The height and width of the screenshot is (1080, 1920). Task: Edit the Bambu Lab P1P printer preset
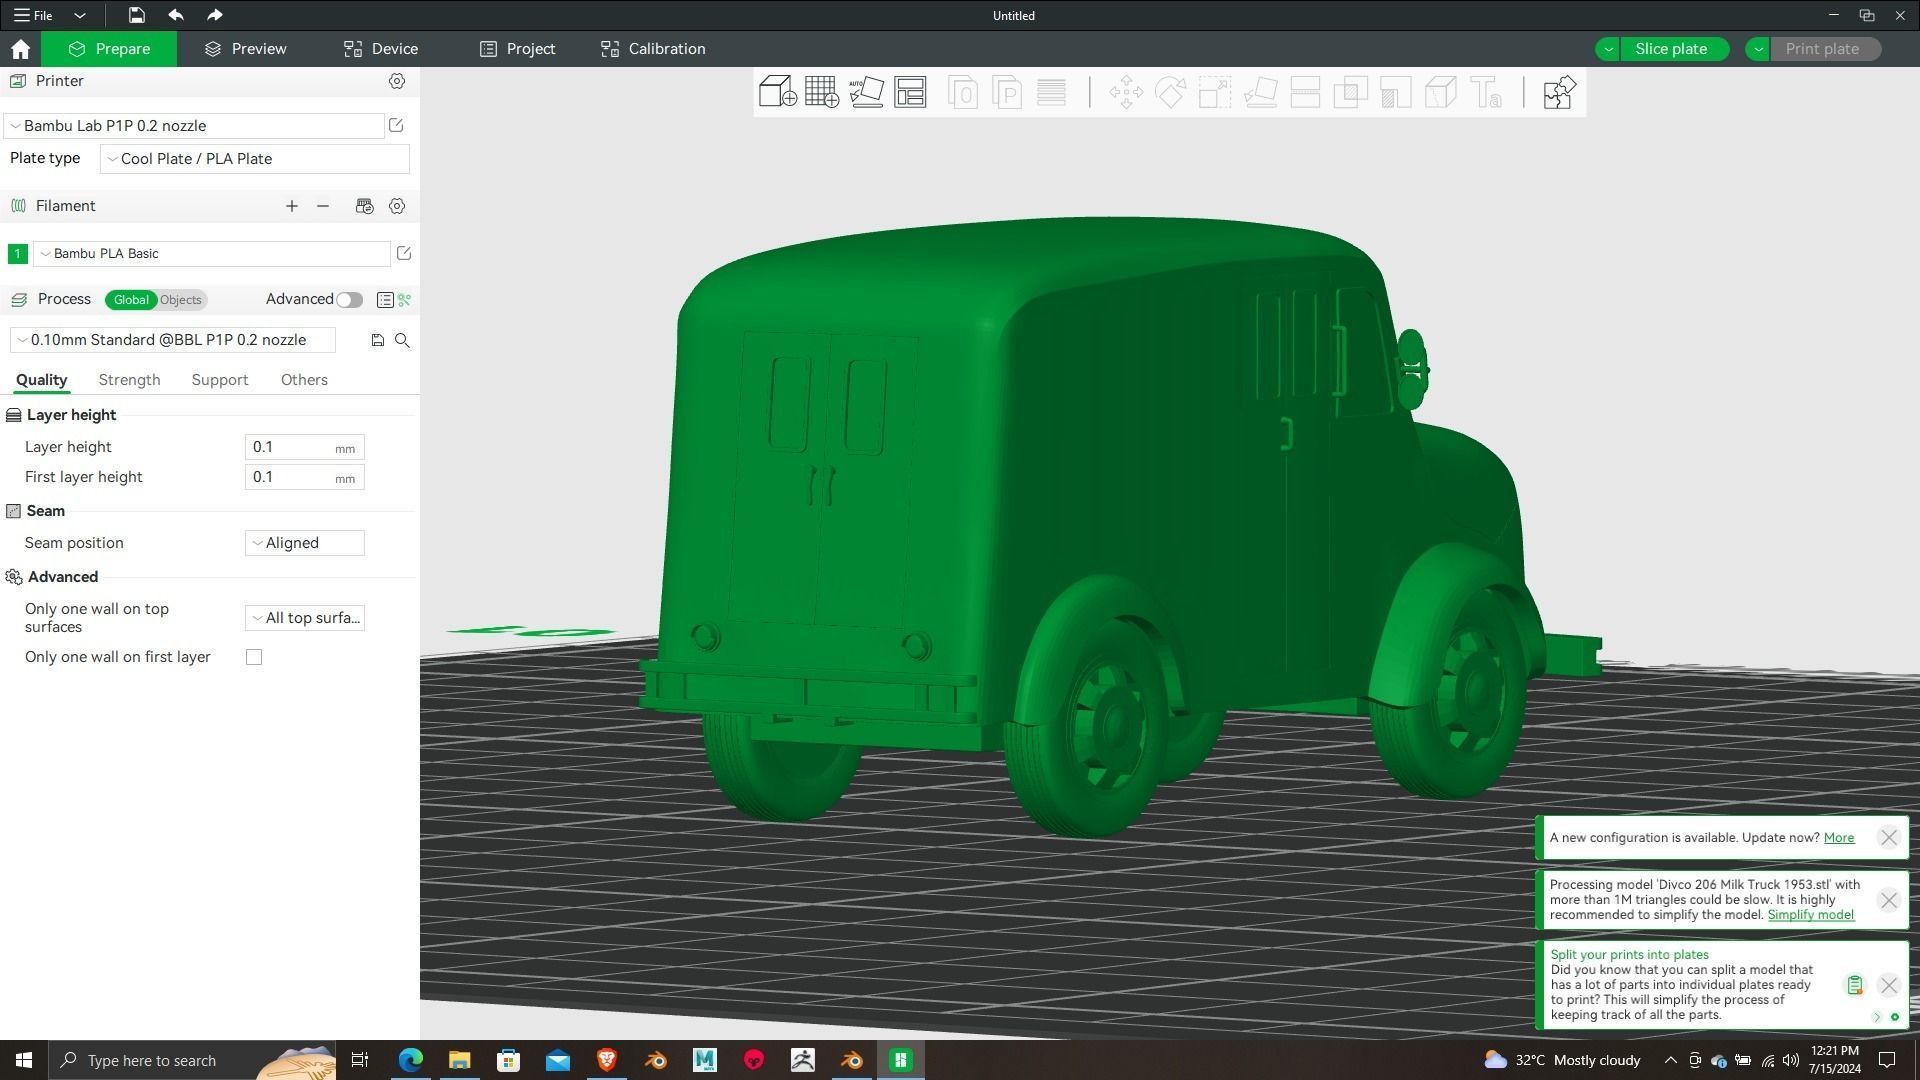click(396, 125)
